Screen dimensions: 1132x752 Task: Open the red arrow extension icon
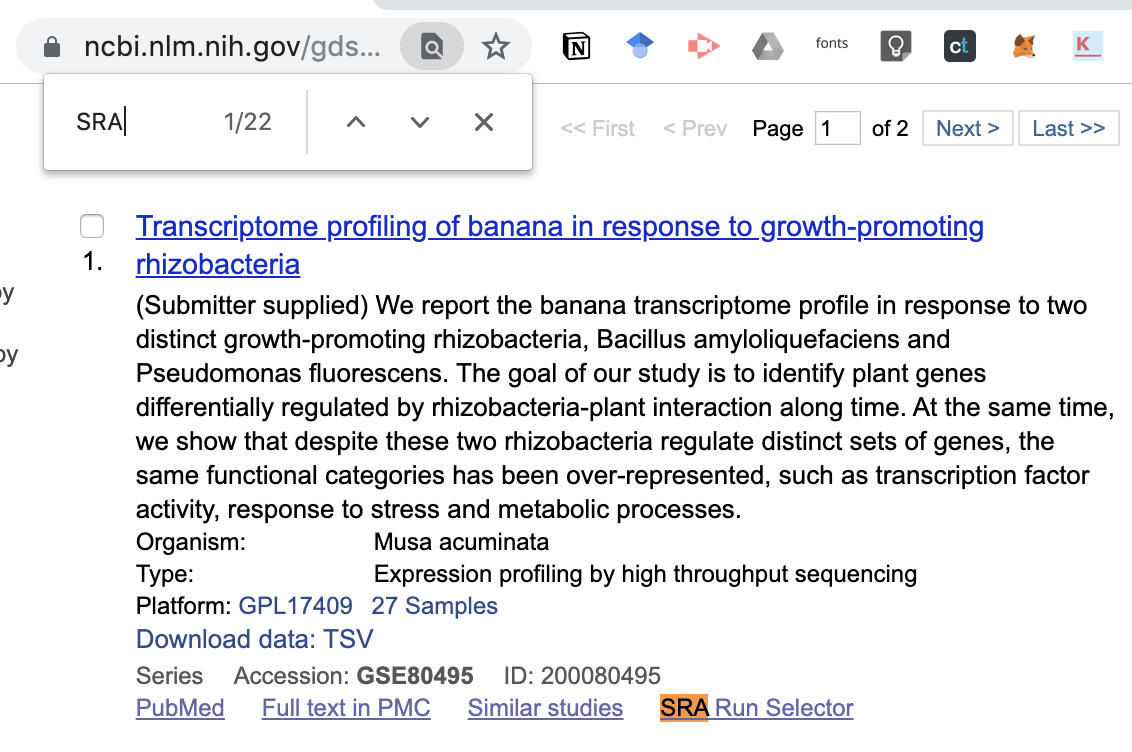click(703, 46)
